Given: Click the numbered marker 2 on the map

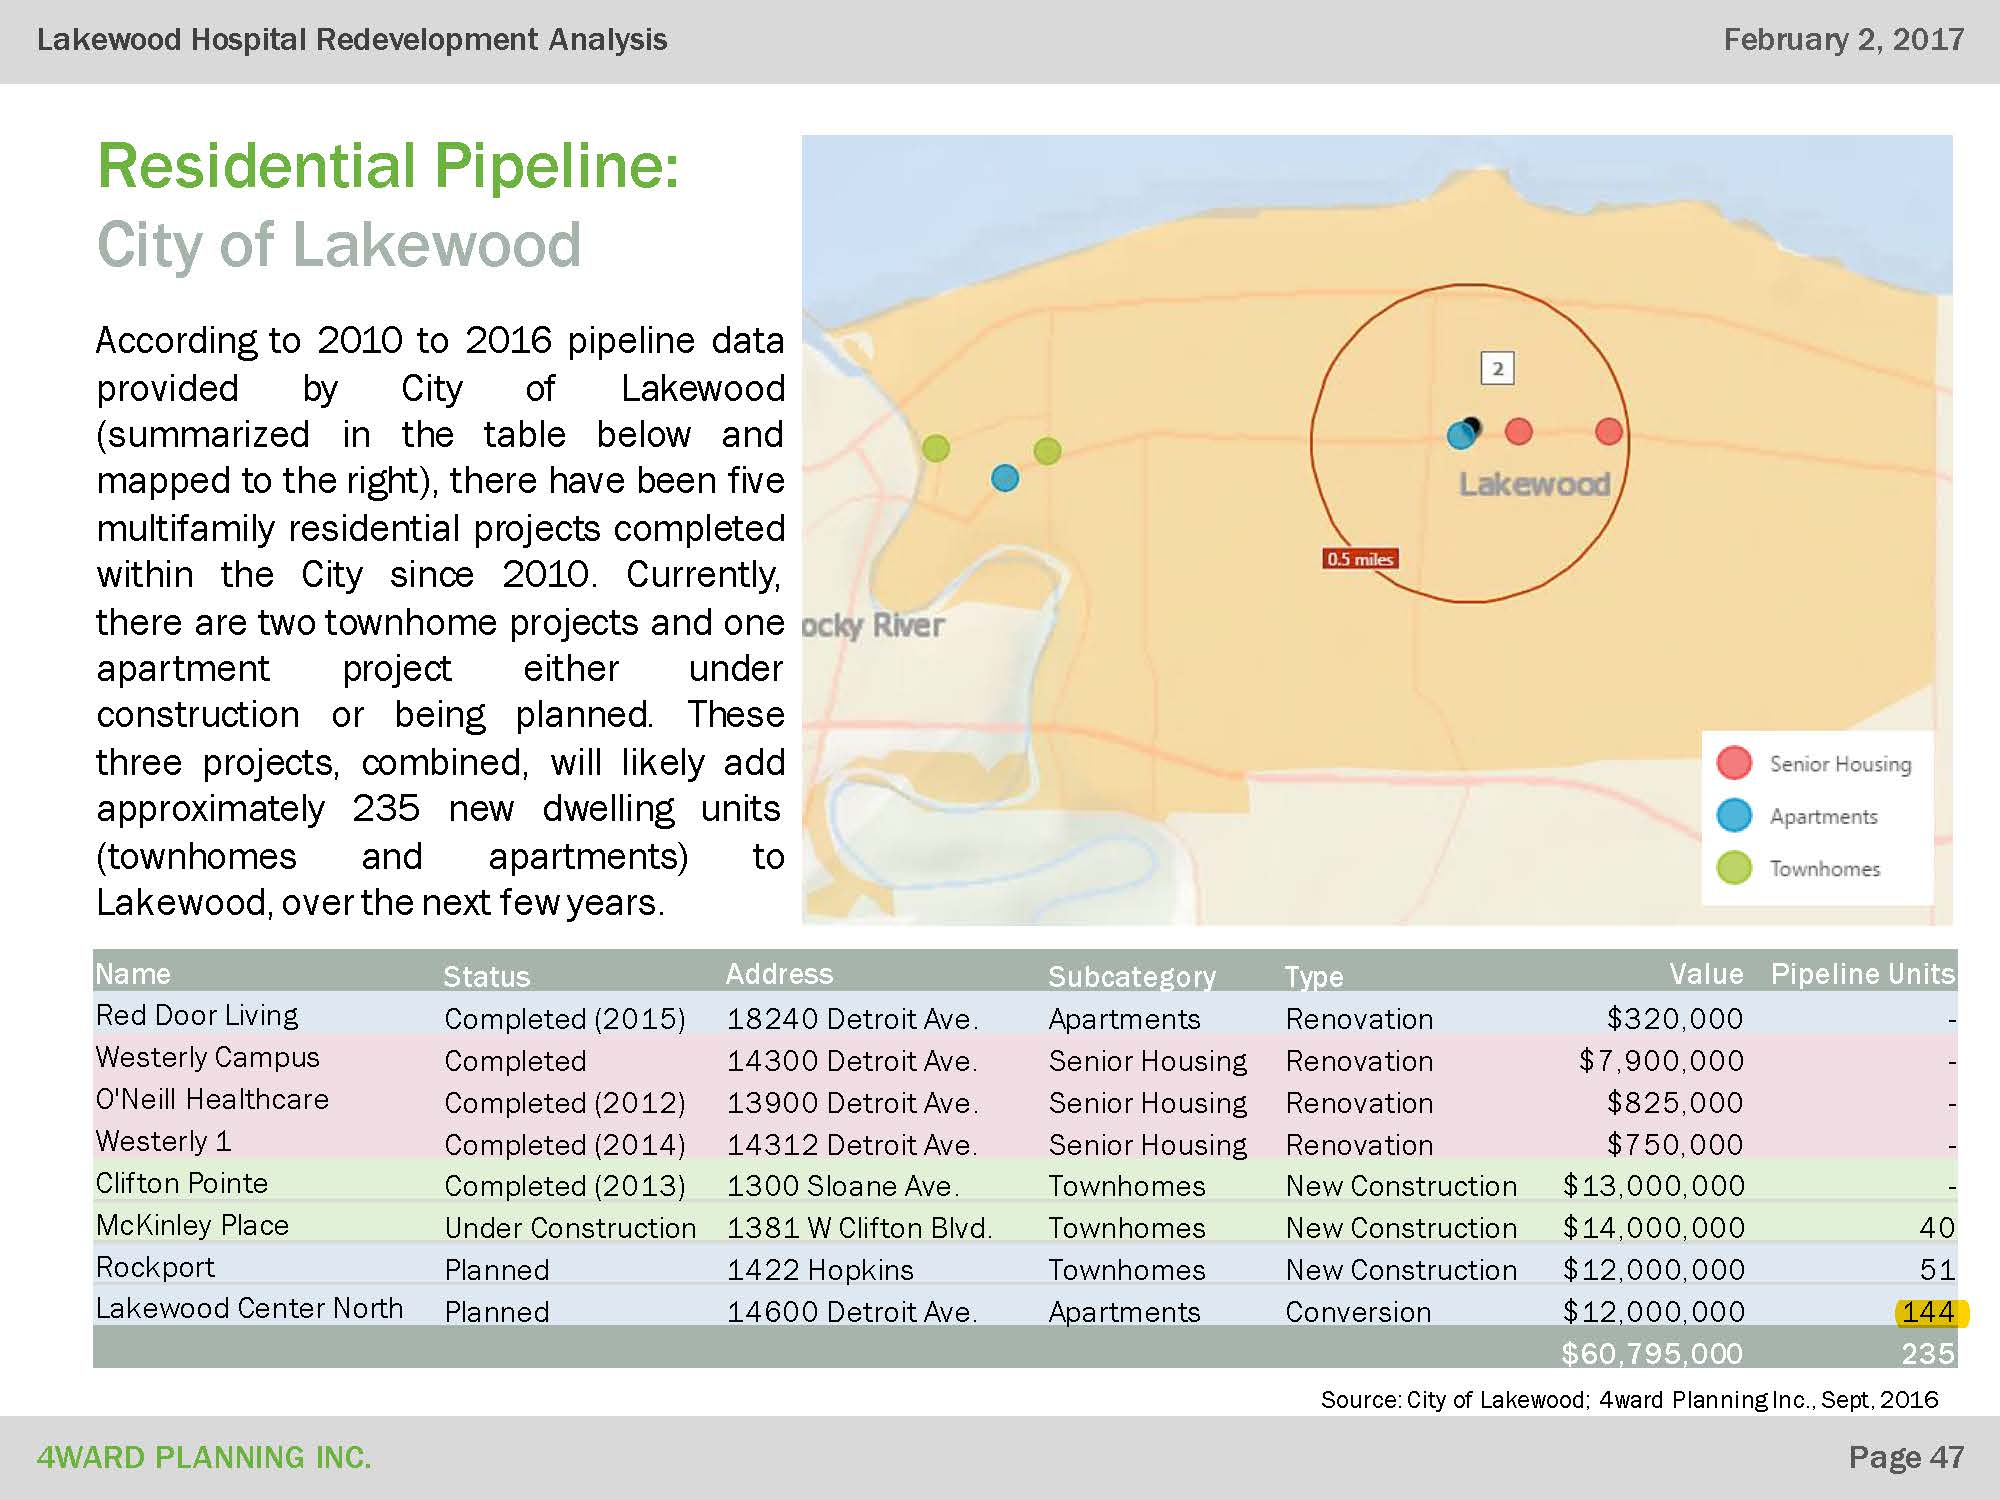Looking at the screenshot, I should (1496, 369).
